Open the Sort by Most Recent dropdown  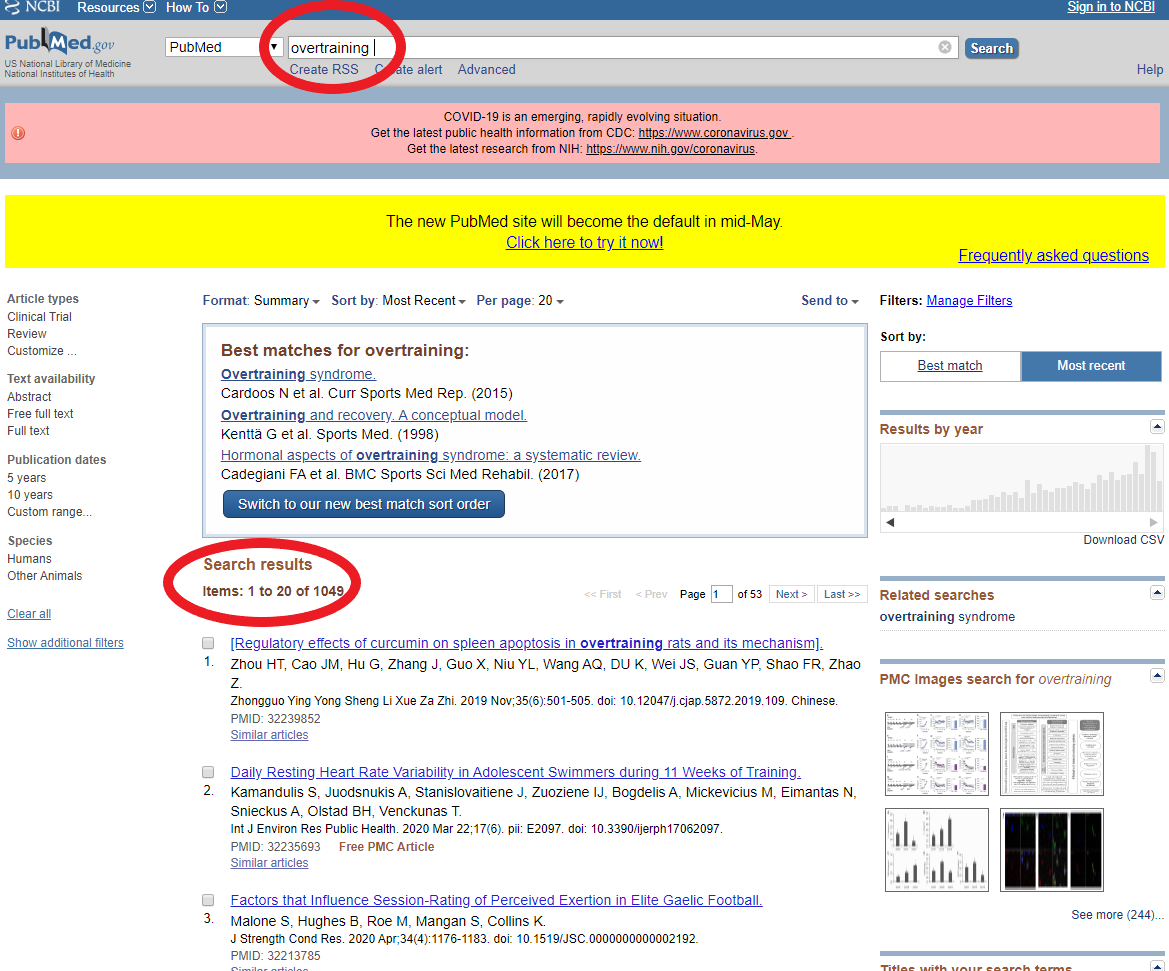pyautogui.click(x=398, y=301)
